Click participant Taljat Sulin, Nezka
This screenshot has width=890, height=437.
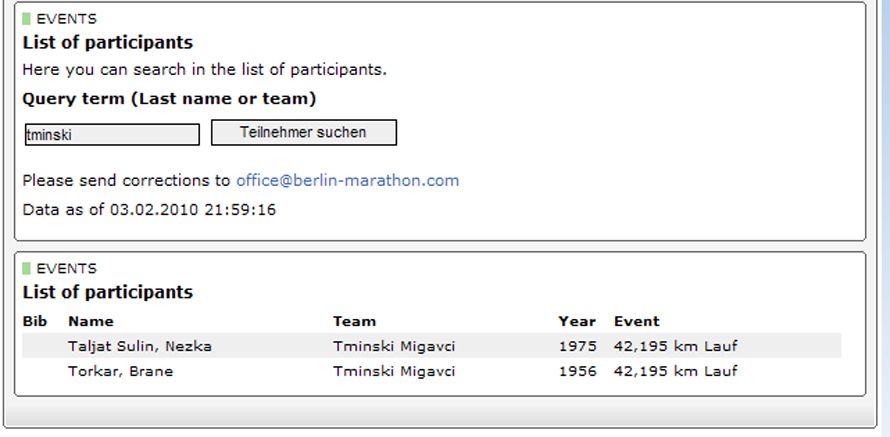click(139, 346)
